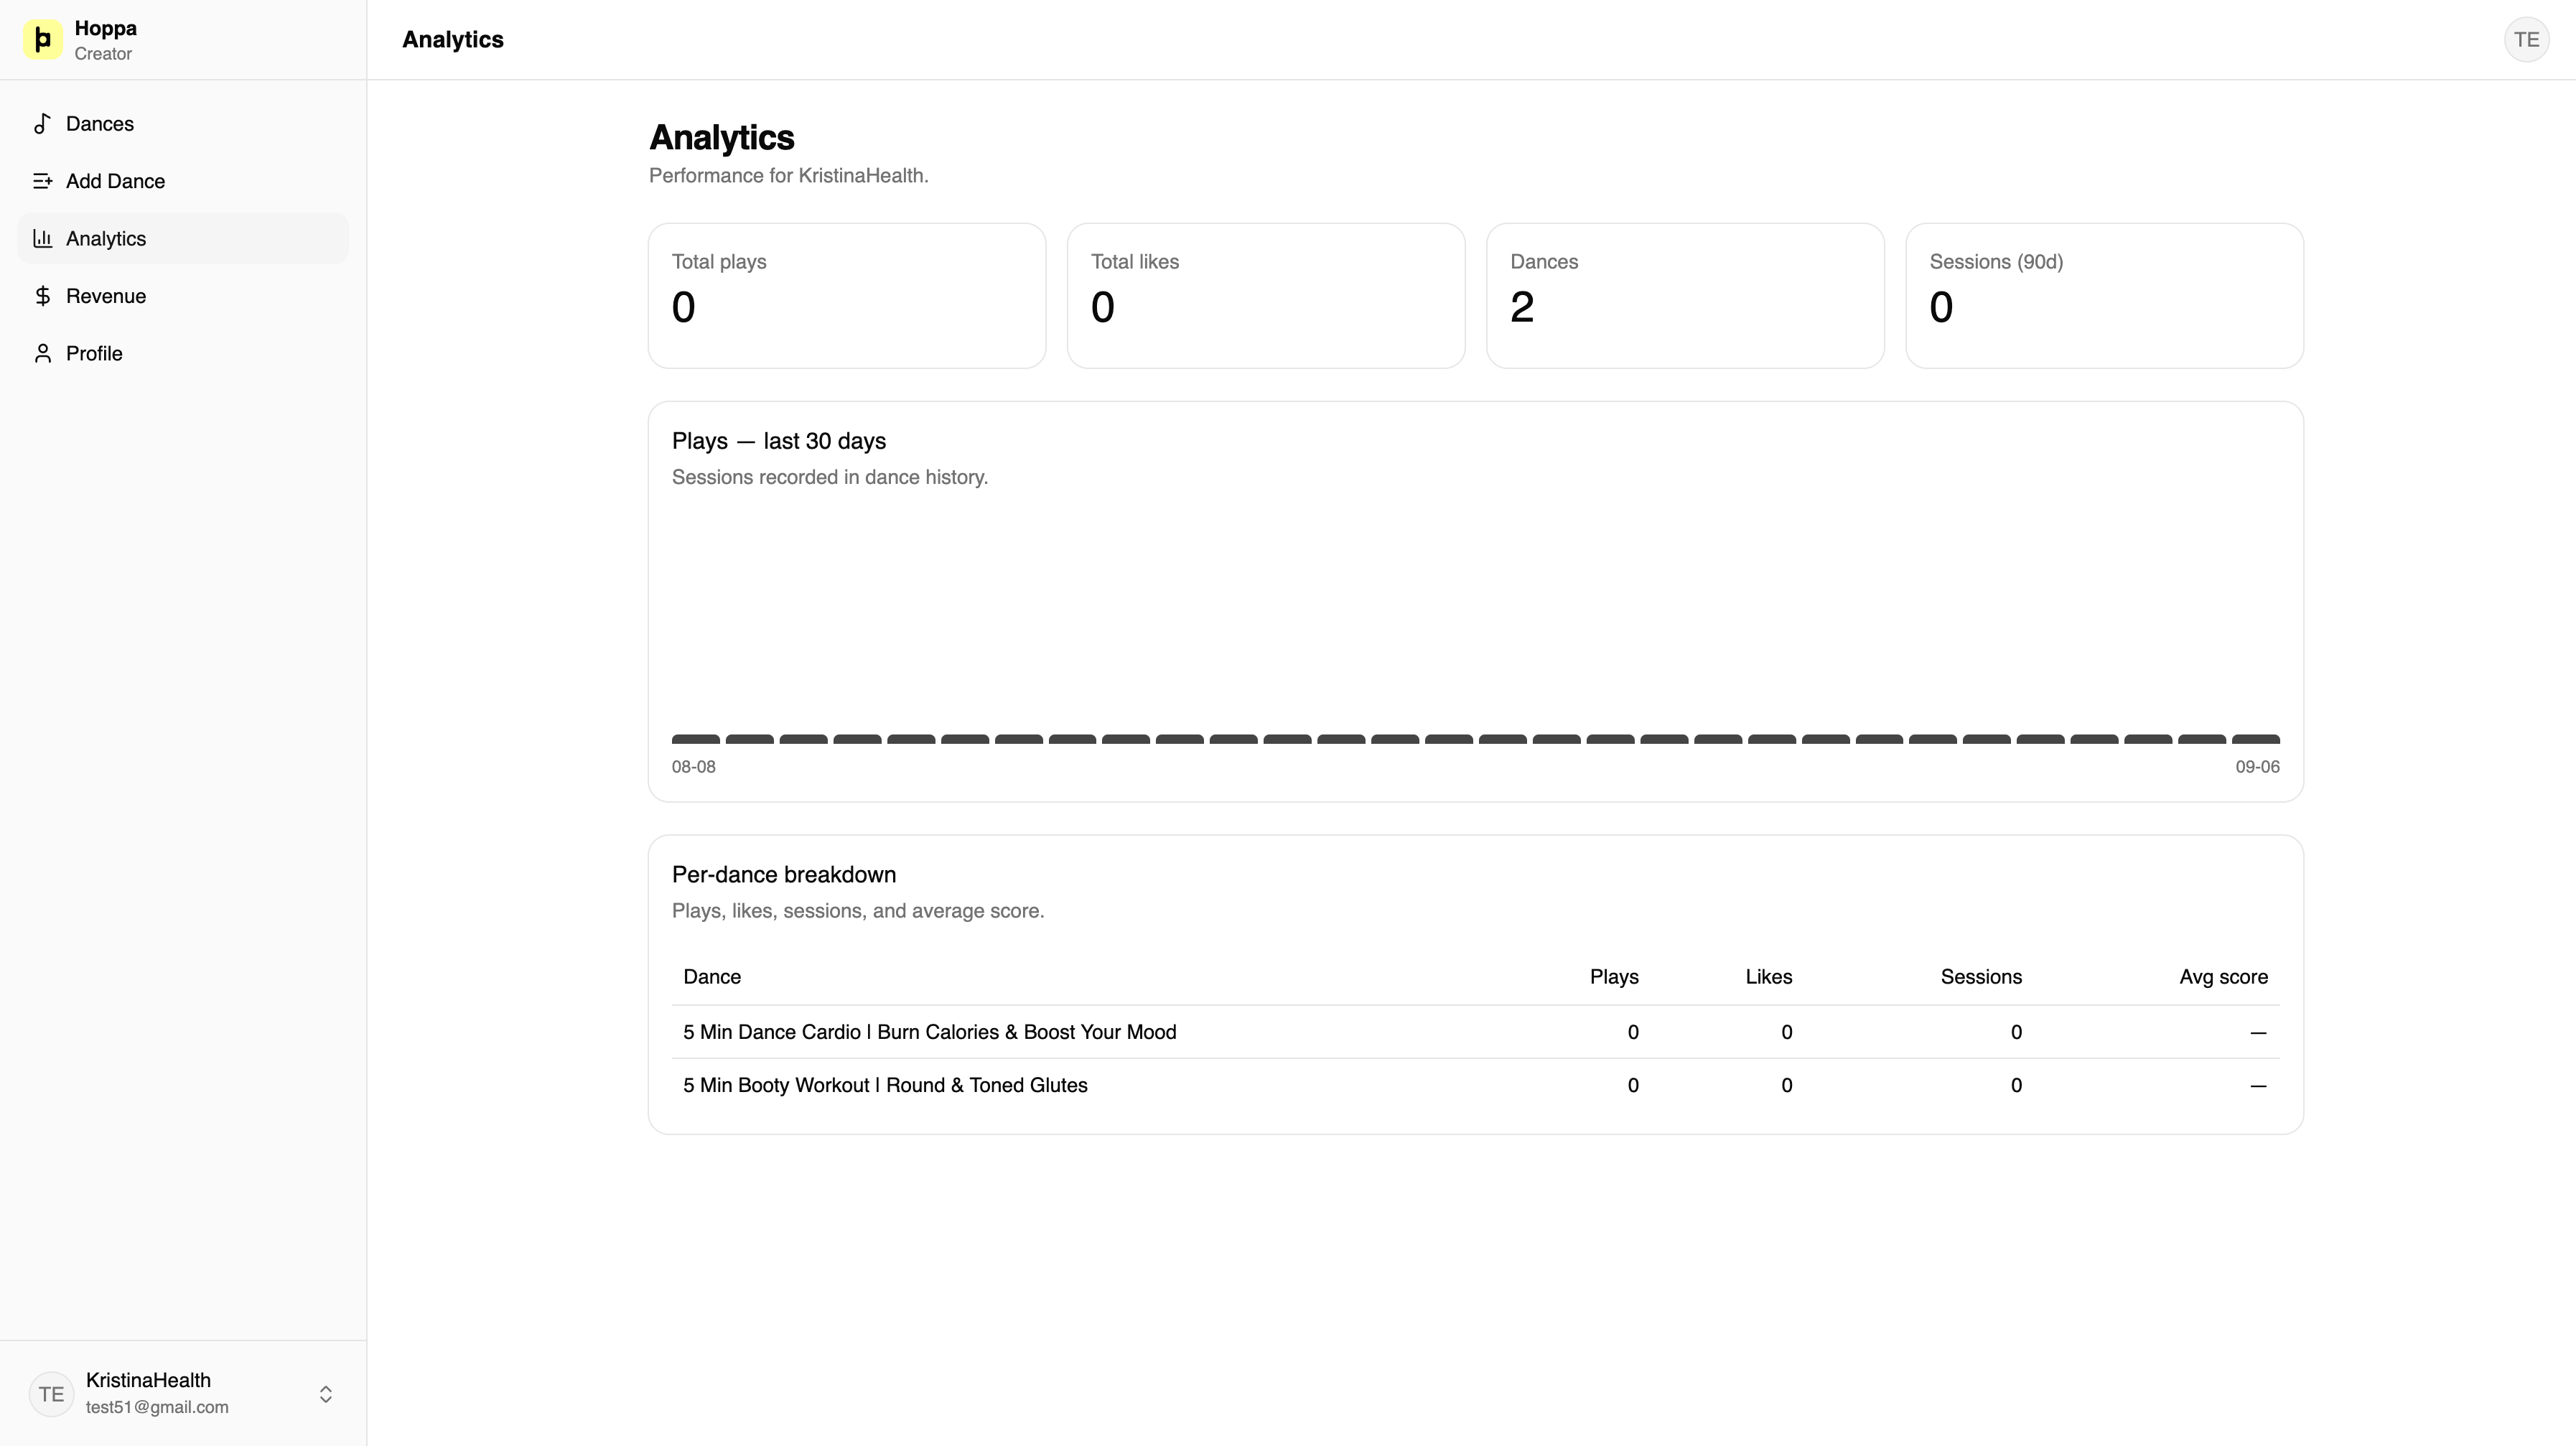Expand the account switcher chevron
The width and height of the screenshot is (2576, 1446).
tap(326, 1394)
